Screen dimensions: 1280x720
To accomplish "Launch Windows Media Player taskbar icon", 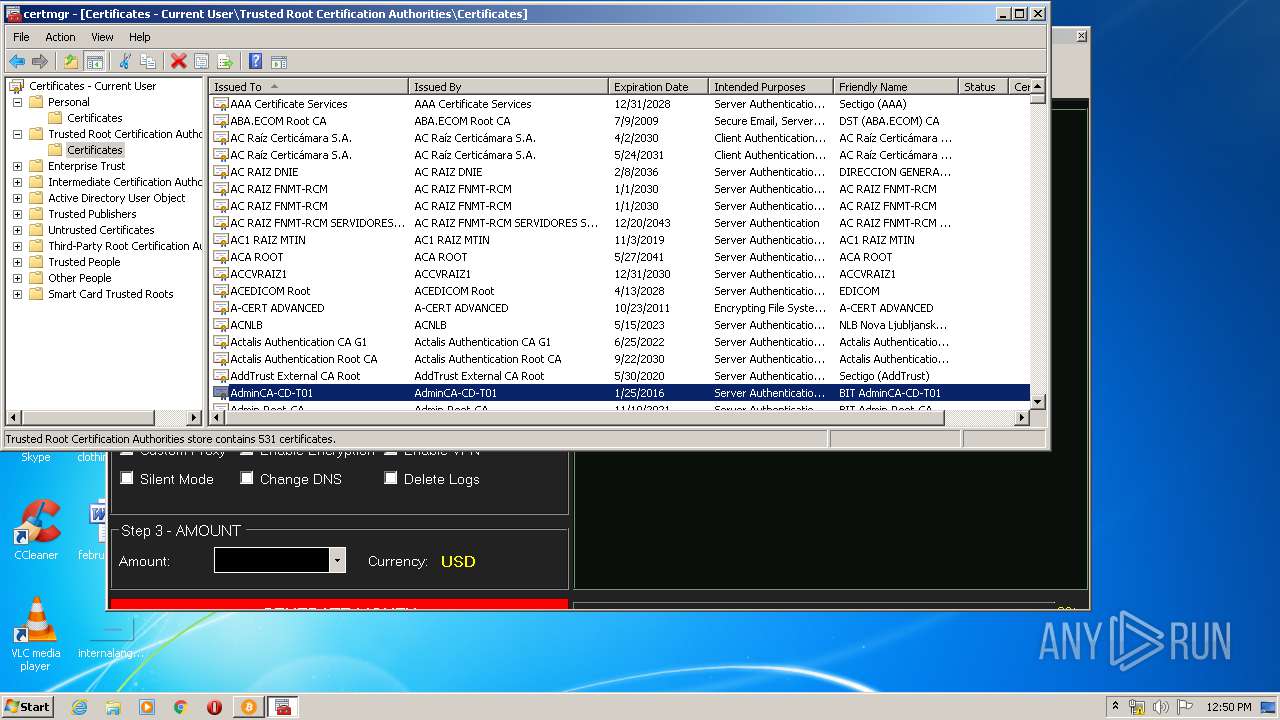I will (147, 707).
